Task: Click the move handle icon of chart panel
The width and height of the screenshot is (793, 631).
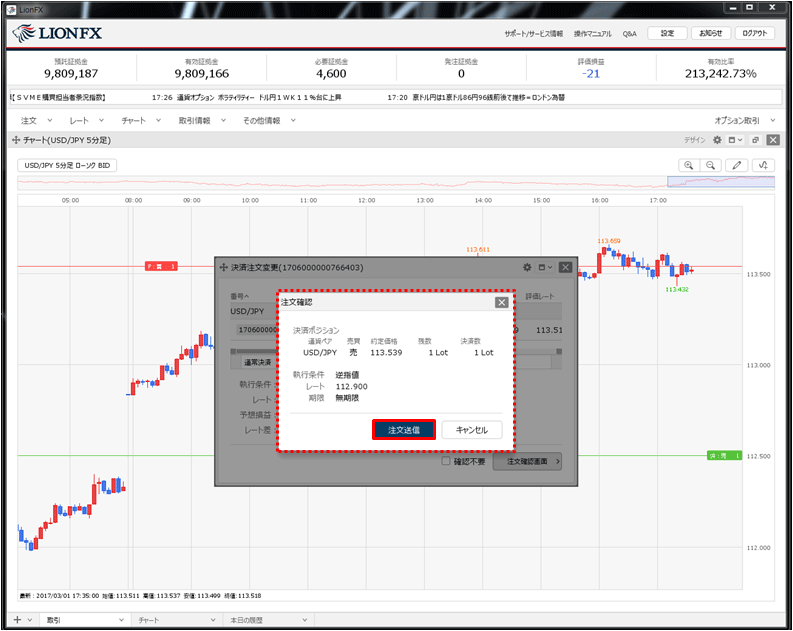Action: coord(16,140)
